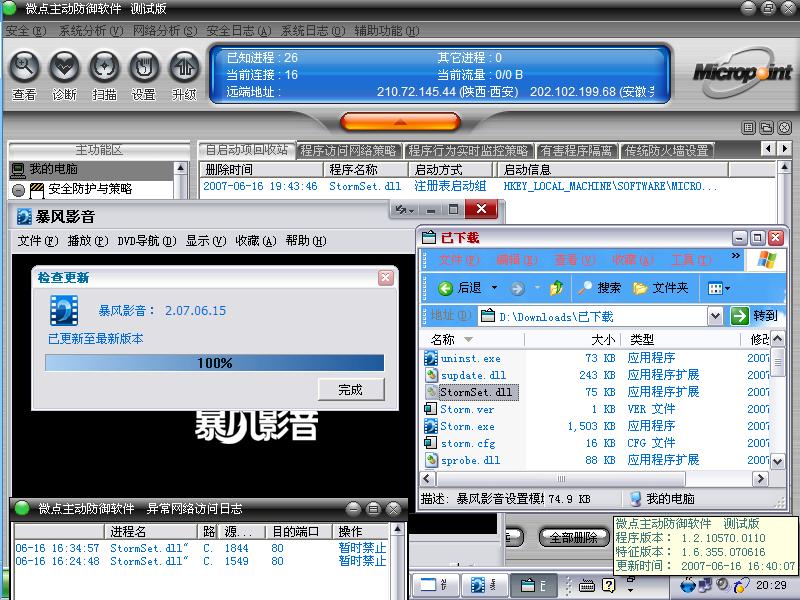The image size is (800, 600).
Task: Click the taskbar help question mark icon
Action: coord(608,586)
